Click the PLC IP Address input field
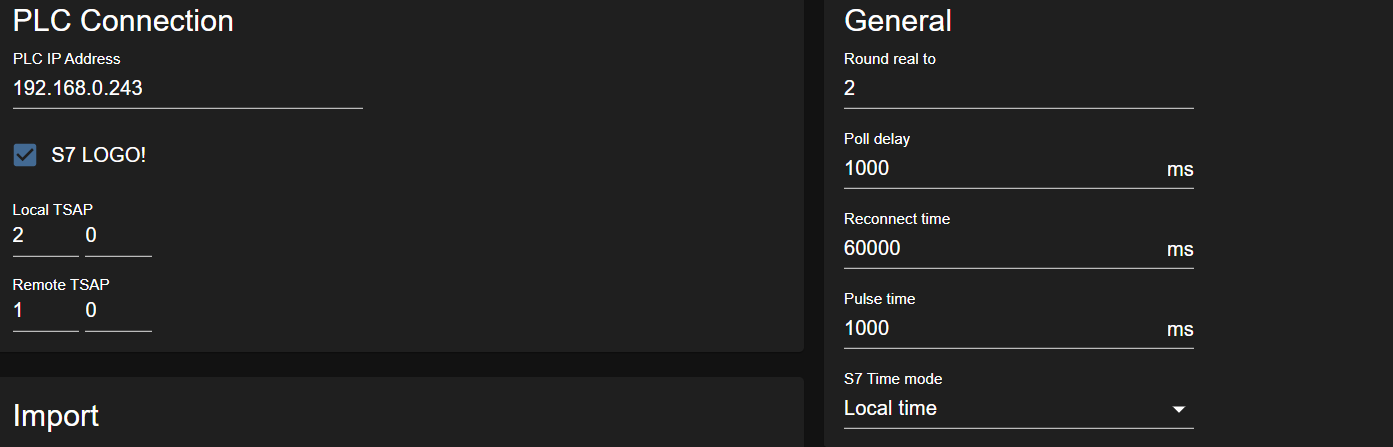This screenshot has width=1393, height=447. 187,88
